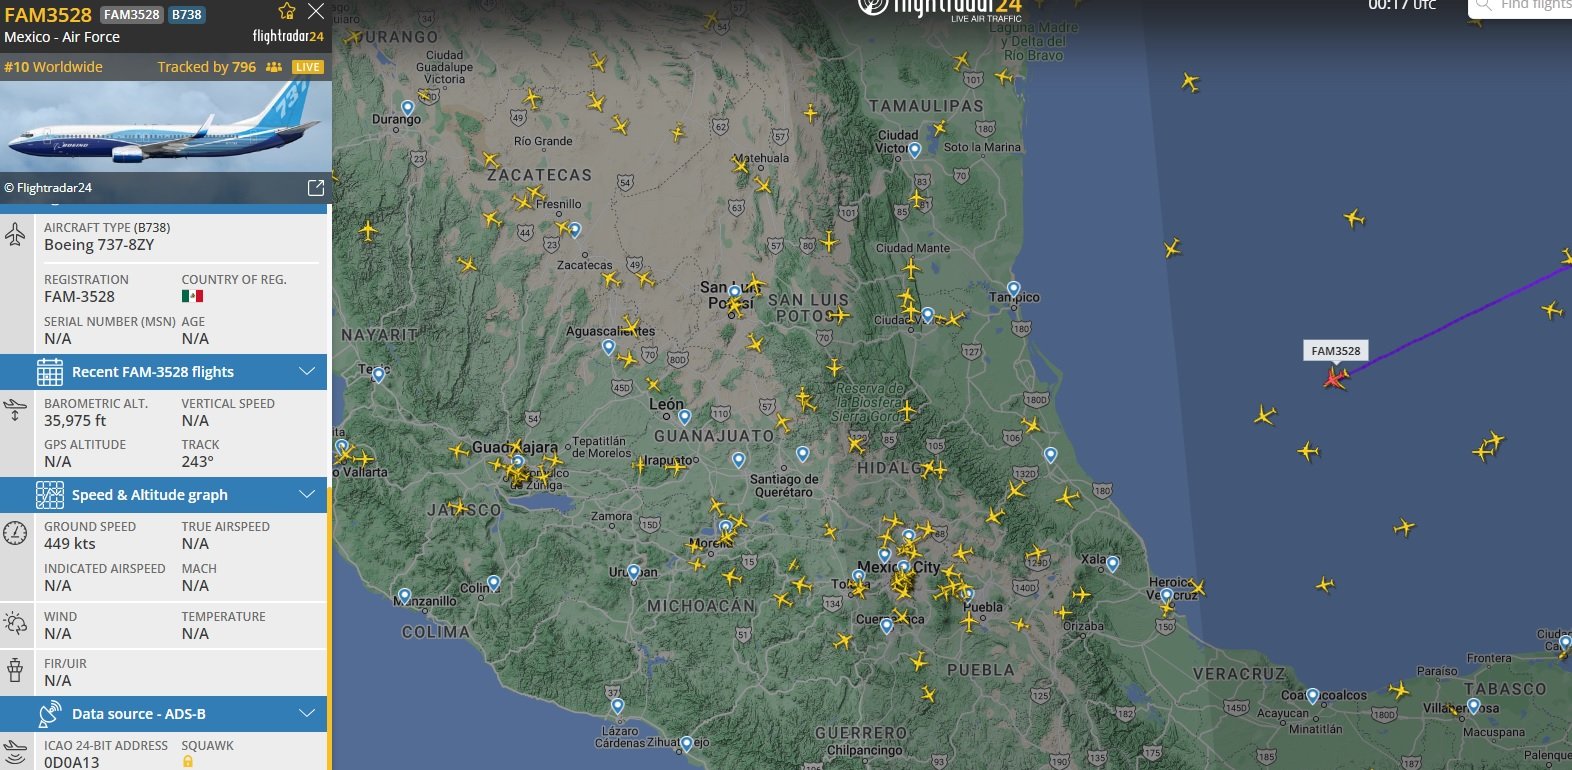1572x770 pixels.
Task: Expand the Recent FAM-3528 flights section
Action: pos(163,372)
